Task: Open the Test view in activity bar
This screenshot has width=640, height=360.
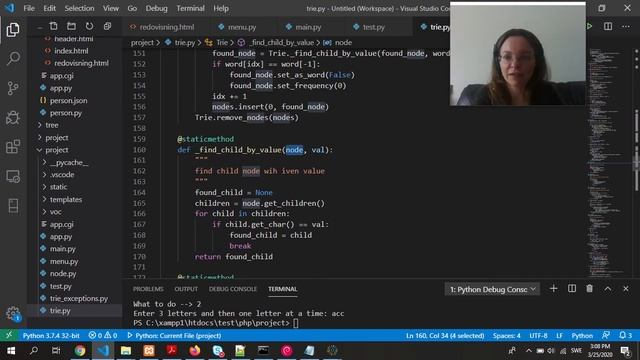Action: click(x=13, y=206)
